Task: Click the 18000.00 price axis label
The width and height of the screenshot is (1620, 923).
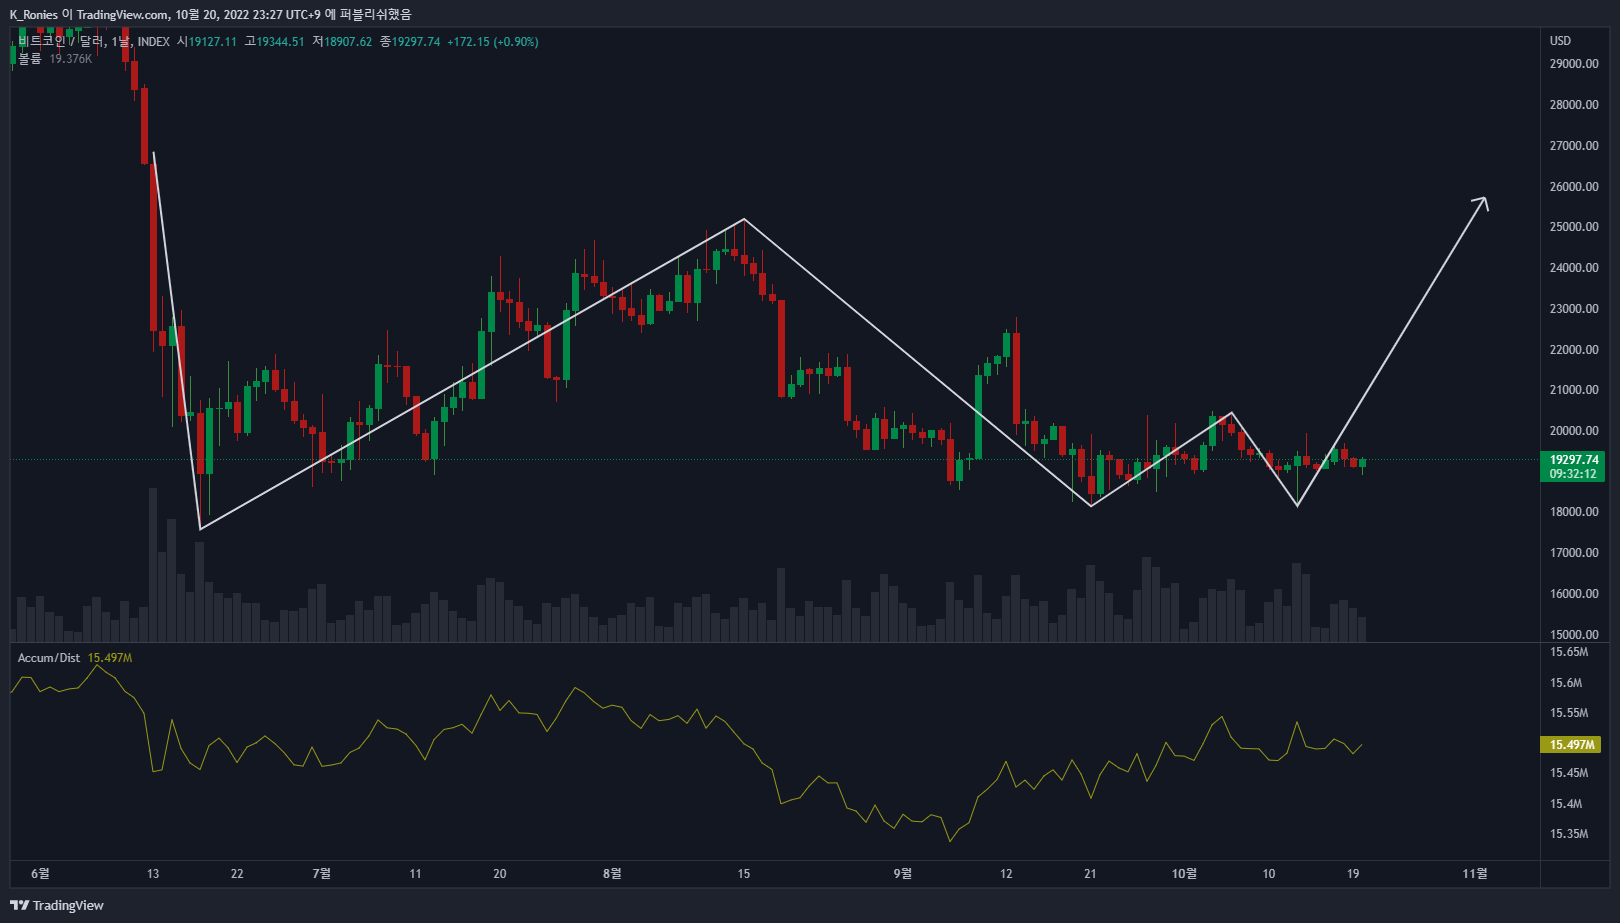Action: [1574, 512]
